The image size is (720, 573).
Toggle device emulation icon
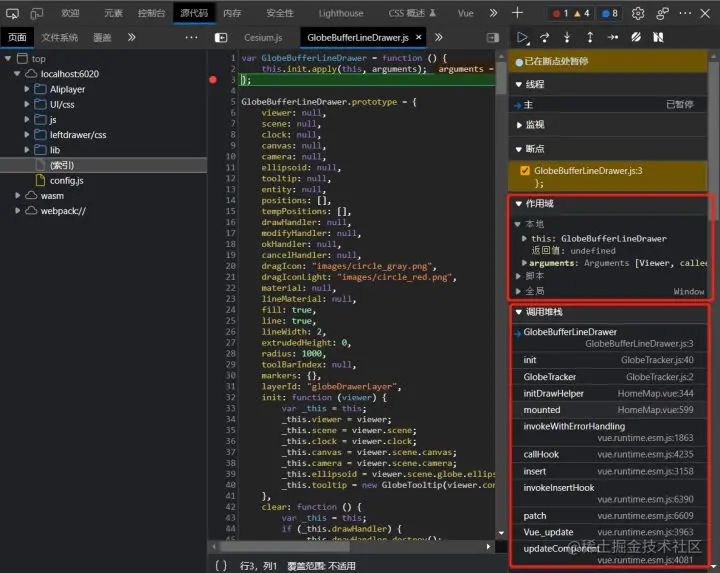point(36,13)
